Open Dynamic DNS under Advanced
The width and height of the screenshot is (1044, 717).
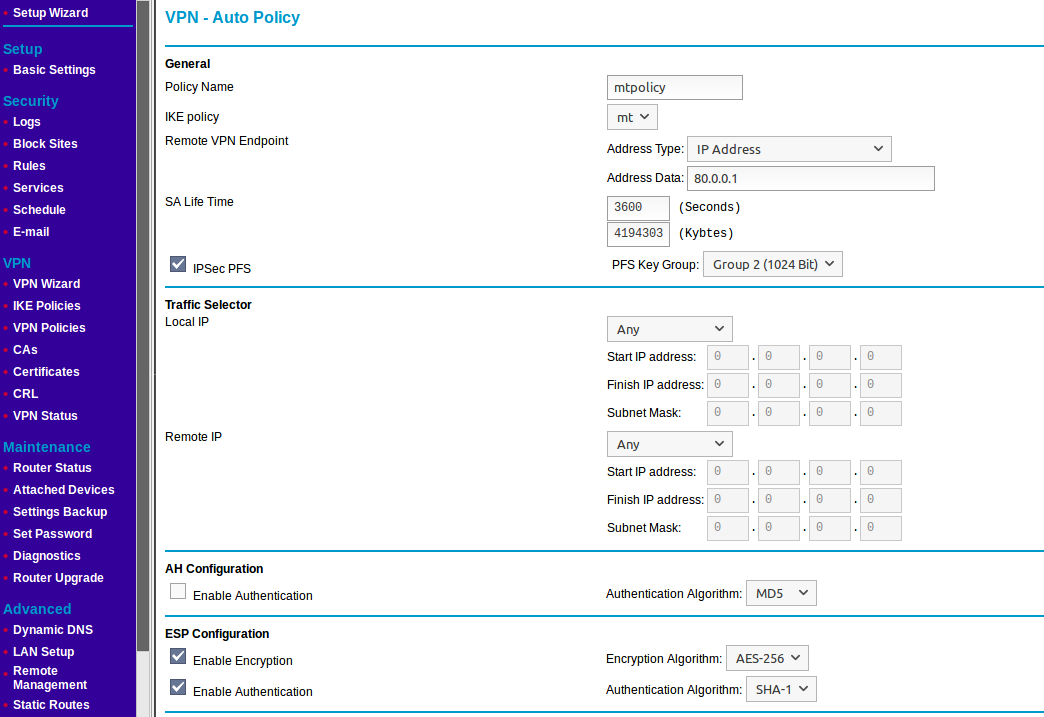point(53,630)
